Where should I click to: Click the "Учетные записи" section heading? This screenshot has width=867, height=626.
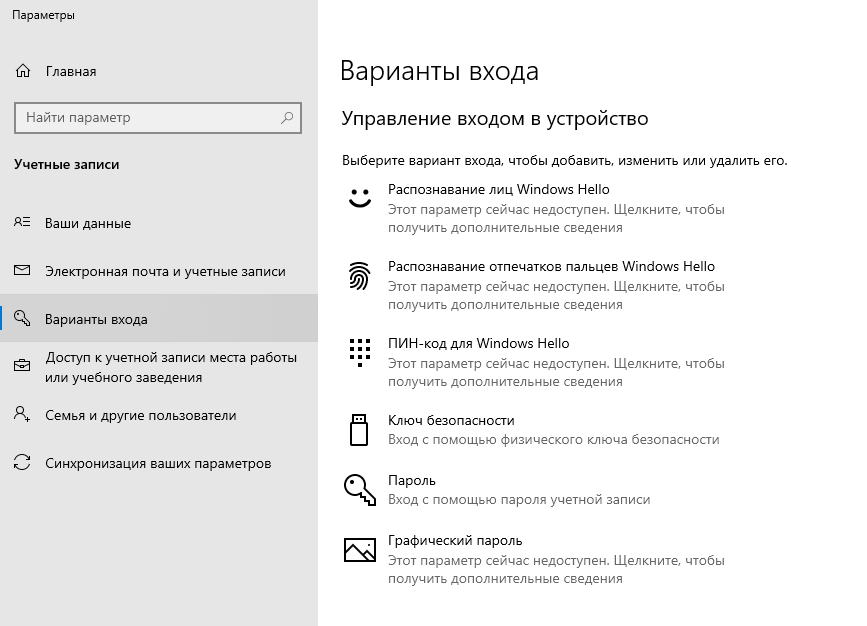[66, 164]
